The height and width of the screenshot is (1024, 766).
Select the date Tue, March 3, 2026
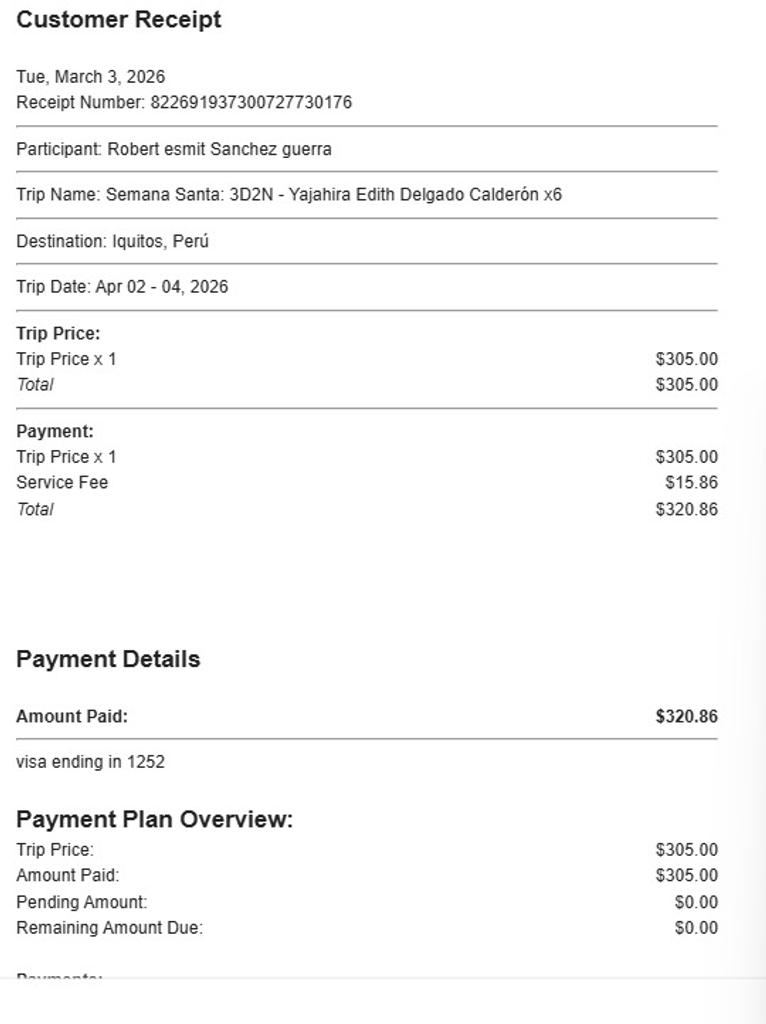[x=91, y=77]
